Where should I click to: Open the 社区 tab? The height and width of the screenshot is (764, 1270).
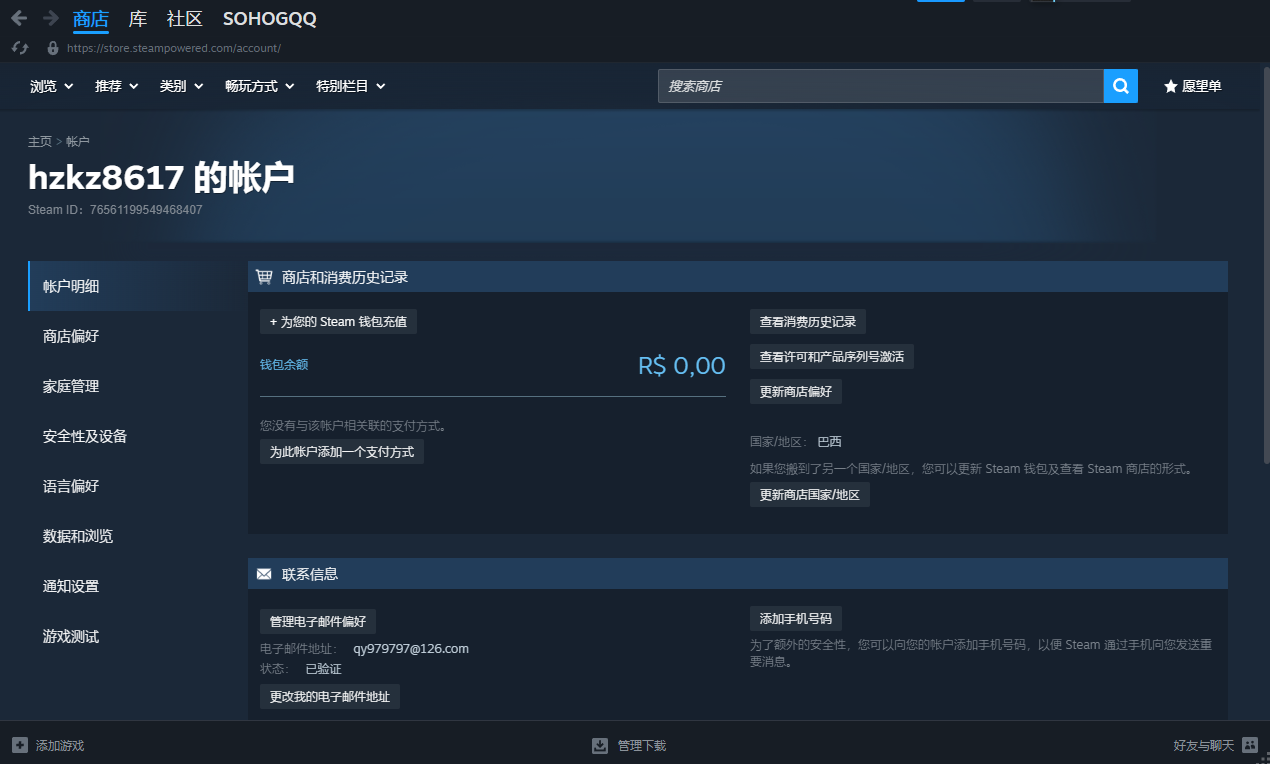[x=185, y=18]
